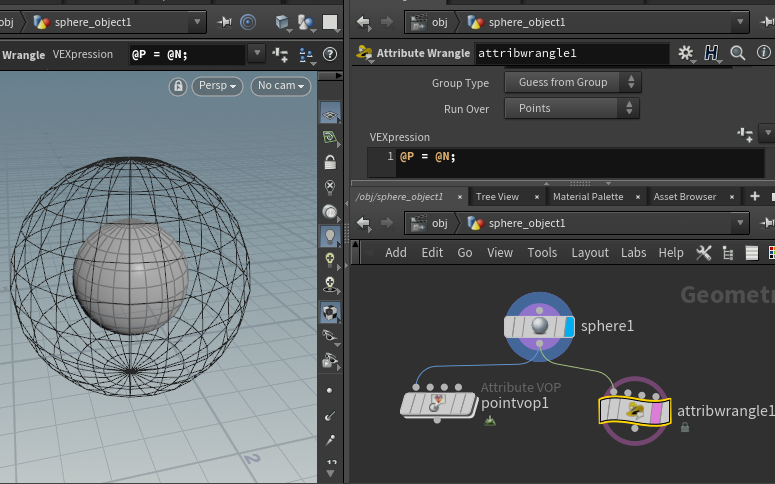Click the forward arrow in the parameter pane
The width and height of the screenshot is (775, 484).
[x=387, y=22]
